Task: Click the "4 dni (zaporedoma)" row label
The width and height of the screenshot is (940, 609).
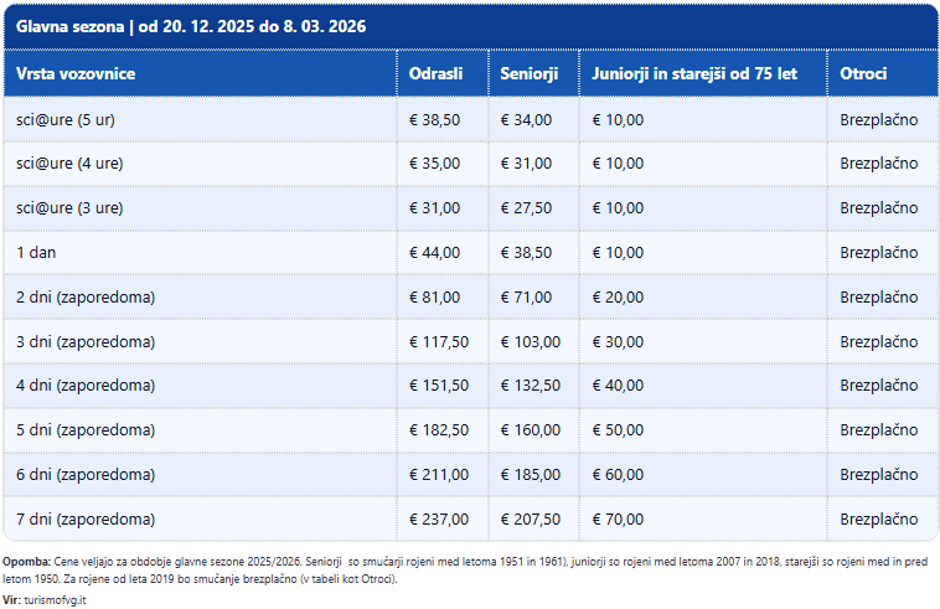Action: [x=86, y=386]
